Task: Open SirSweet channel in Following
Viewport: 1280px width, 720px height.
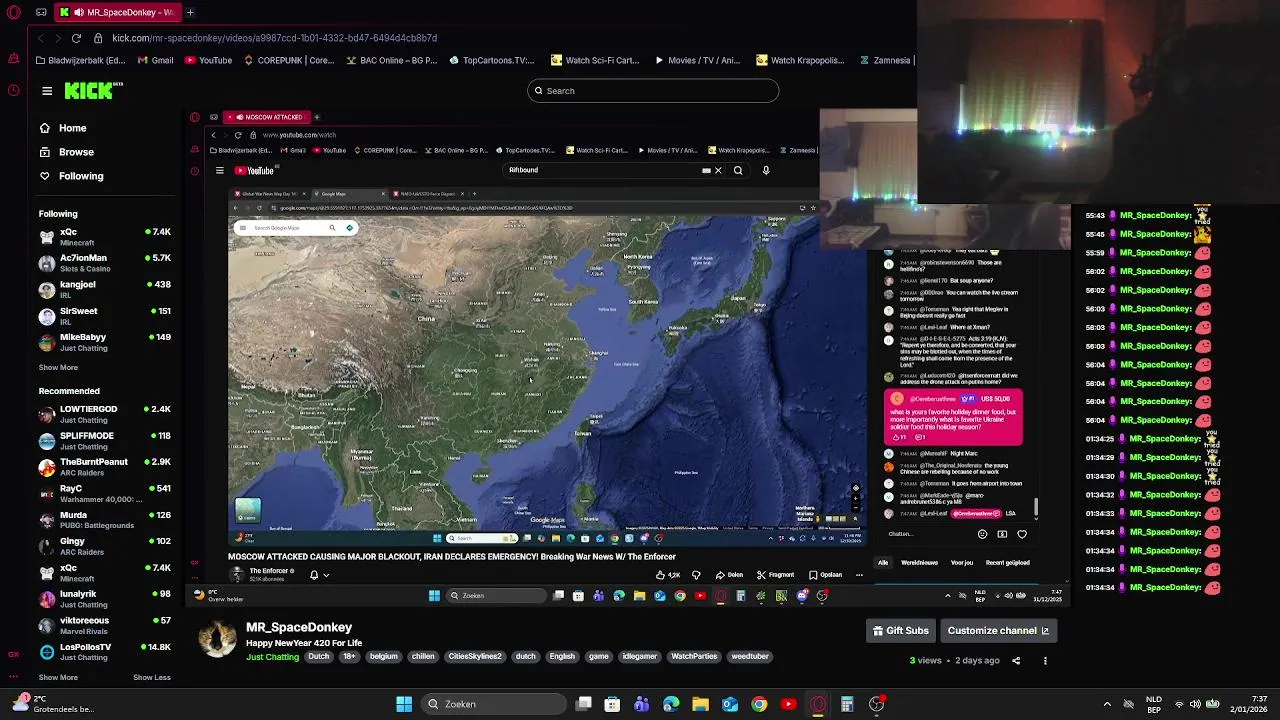Action: pyautogui.click(x=104, y=316)
